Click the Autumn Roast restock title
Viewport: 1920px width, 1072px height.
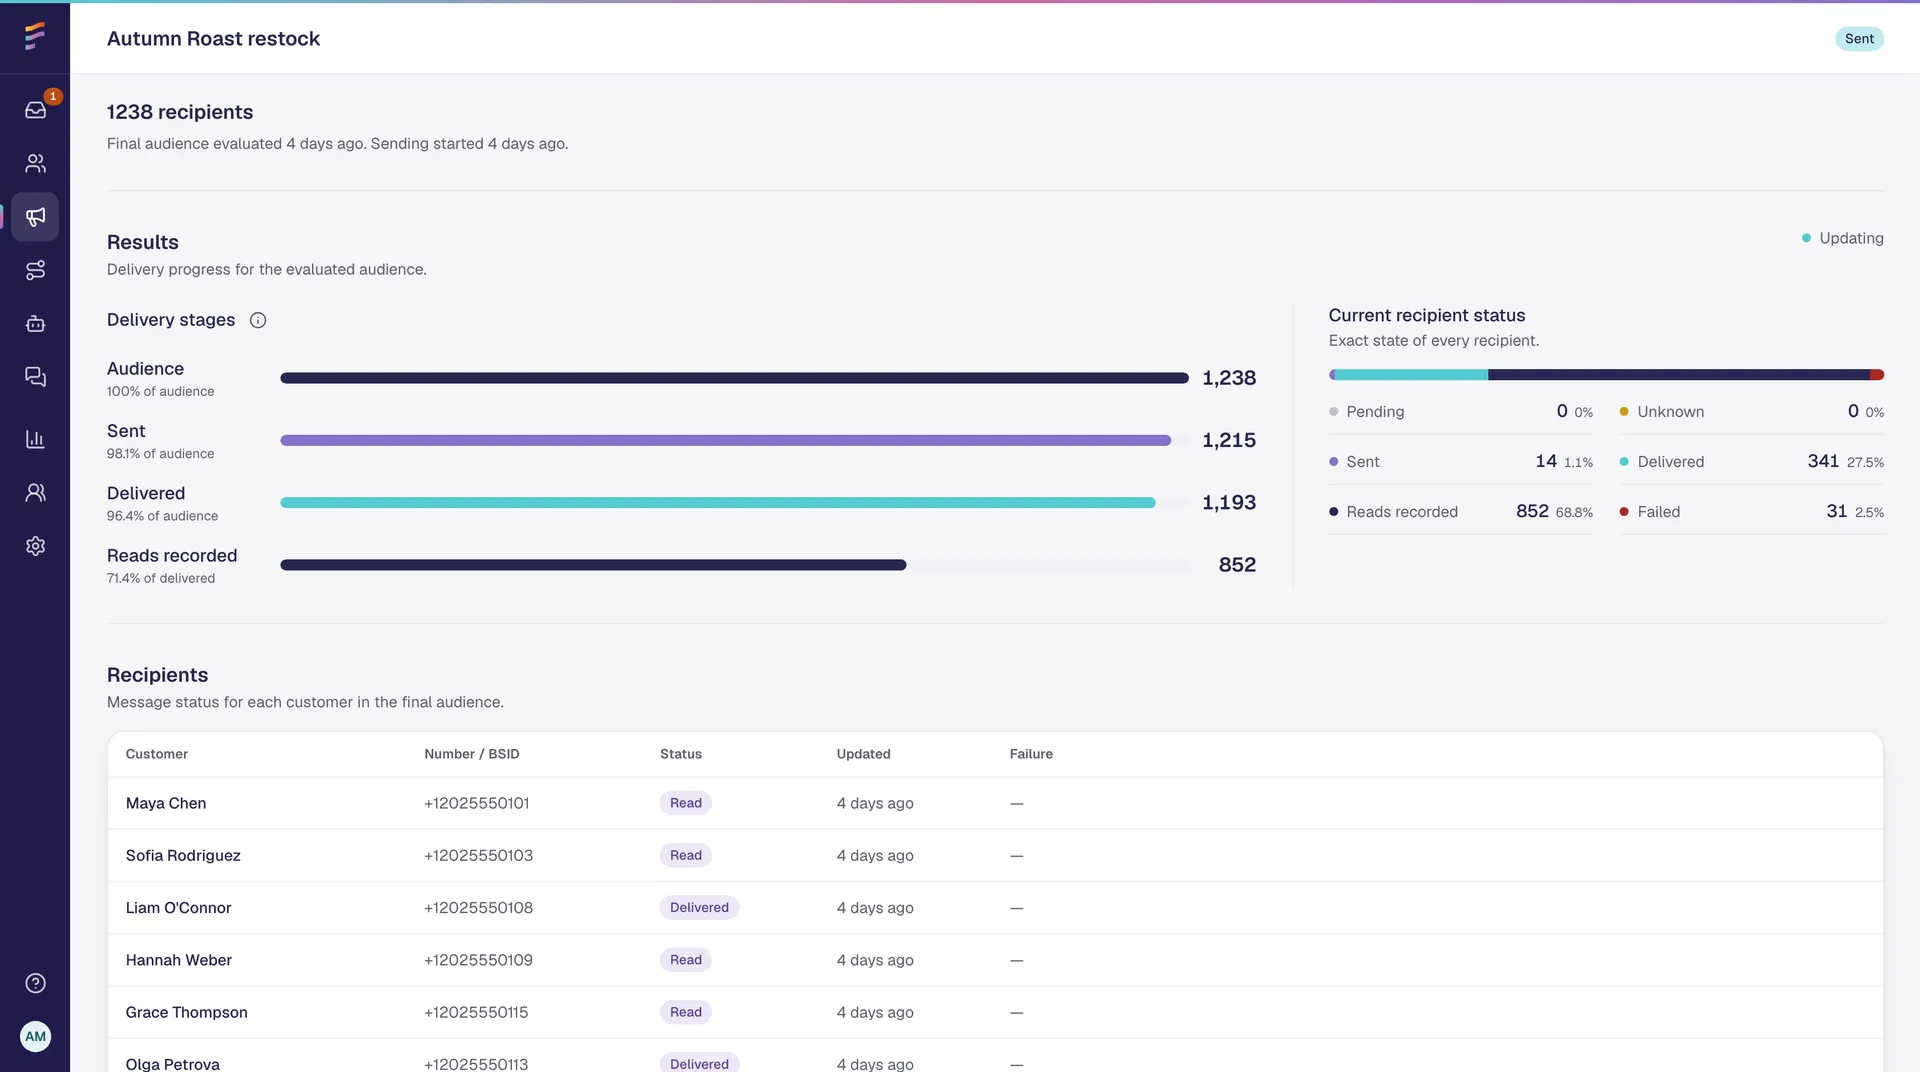point(213,39)
